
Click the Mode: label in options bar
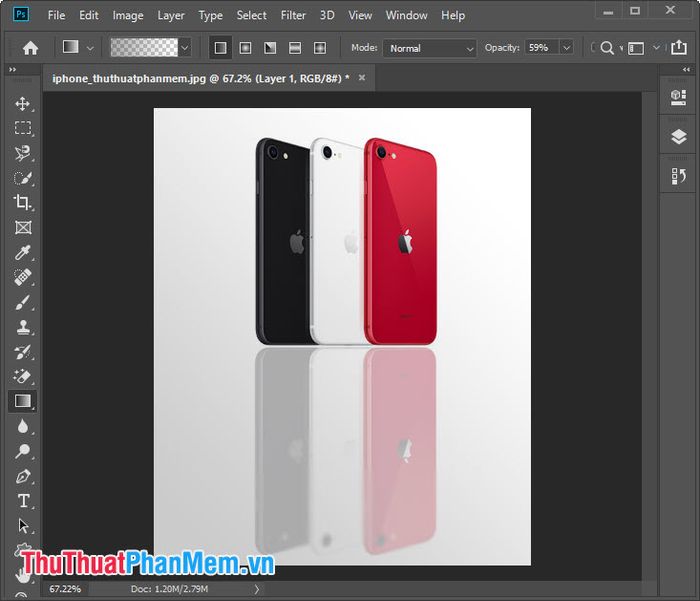(x=364, y=47)
